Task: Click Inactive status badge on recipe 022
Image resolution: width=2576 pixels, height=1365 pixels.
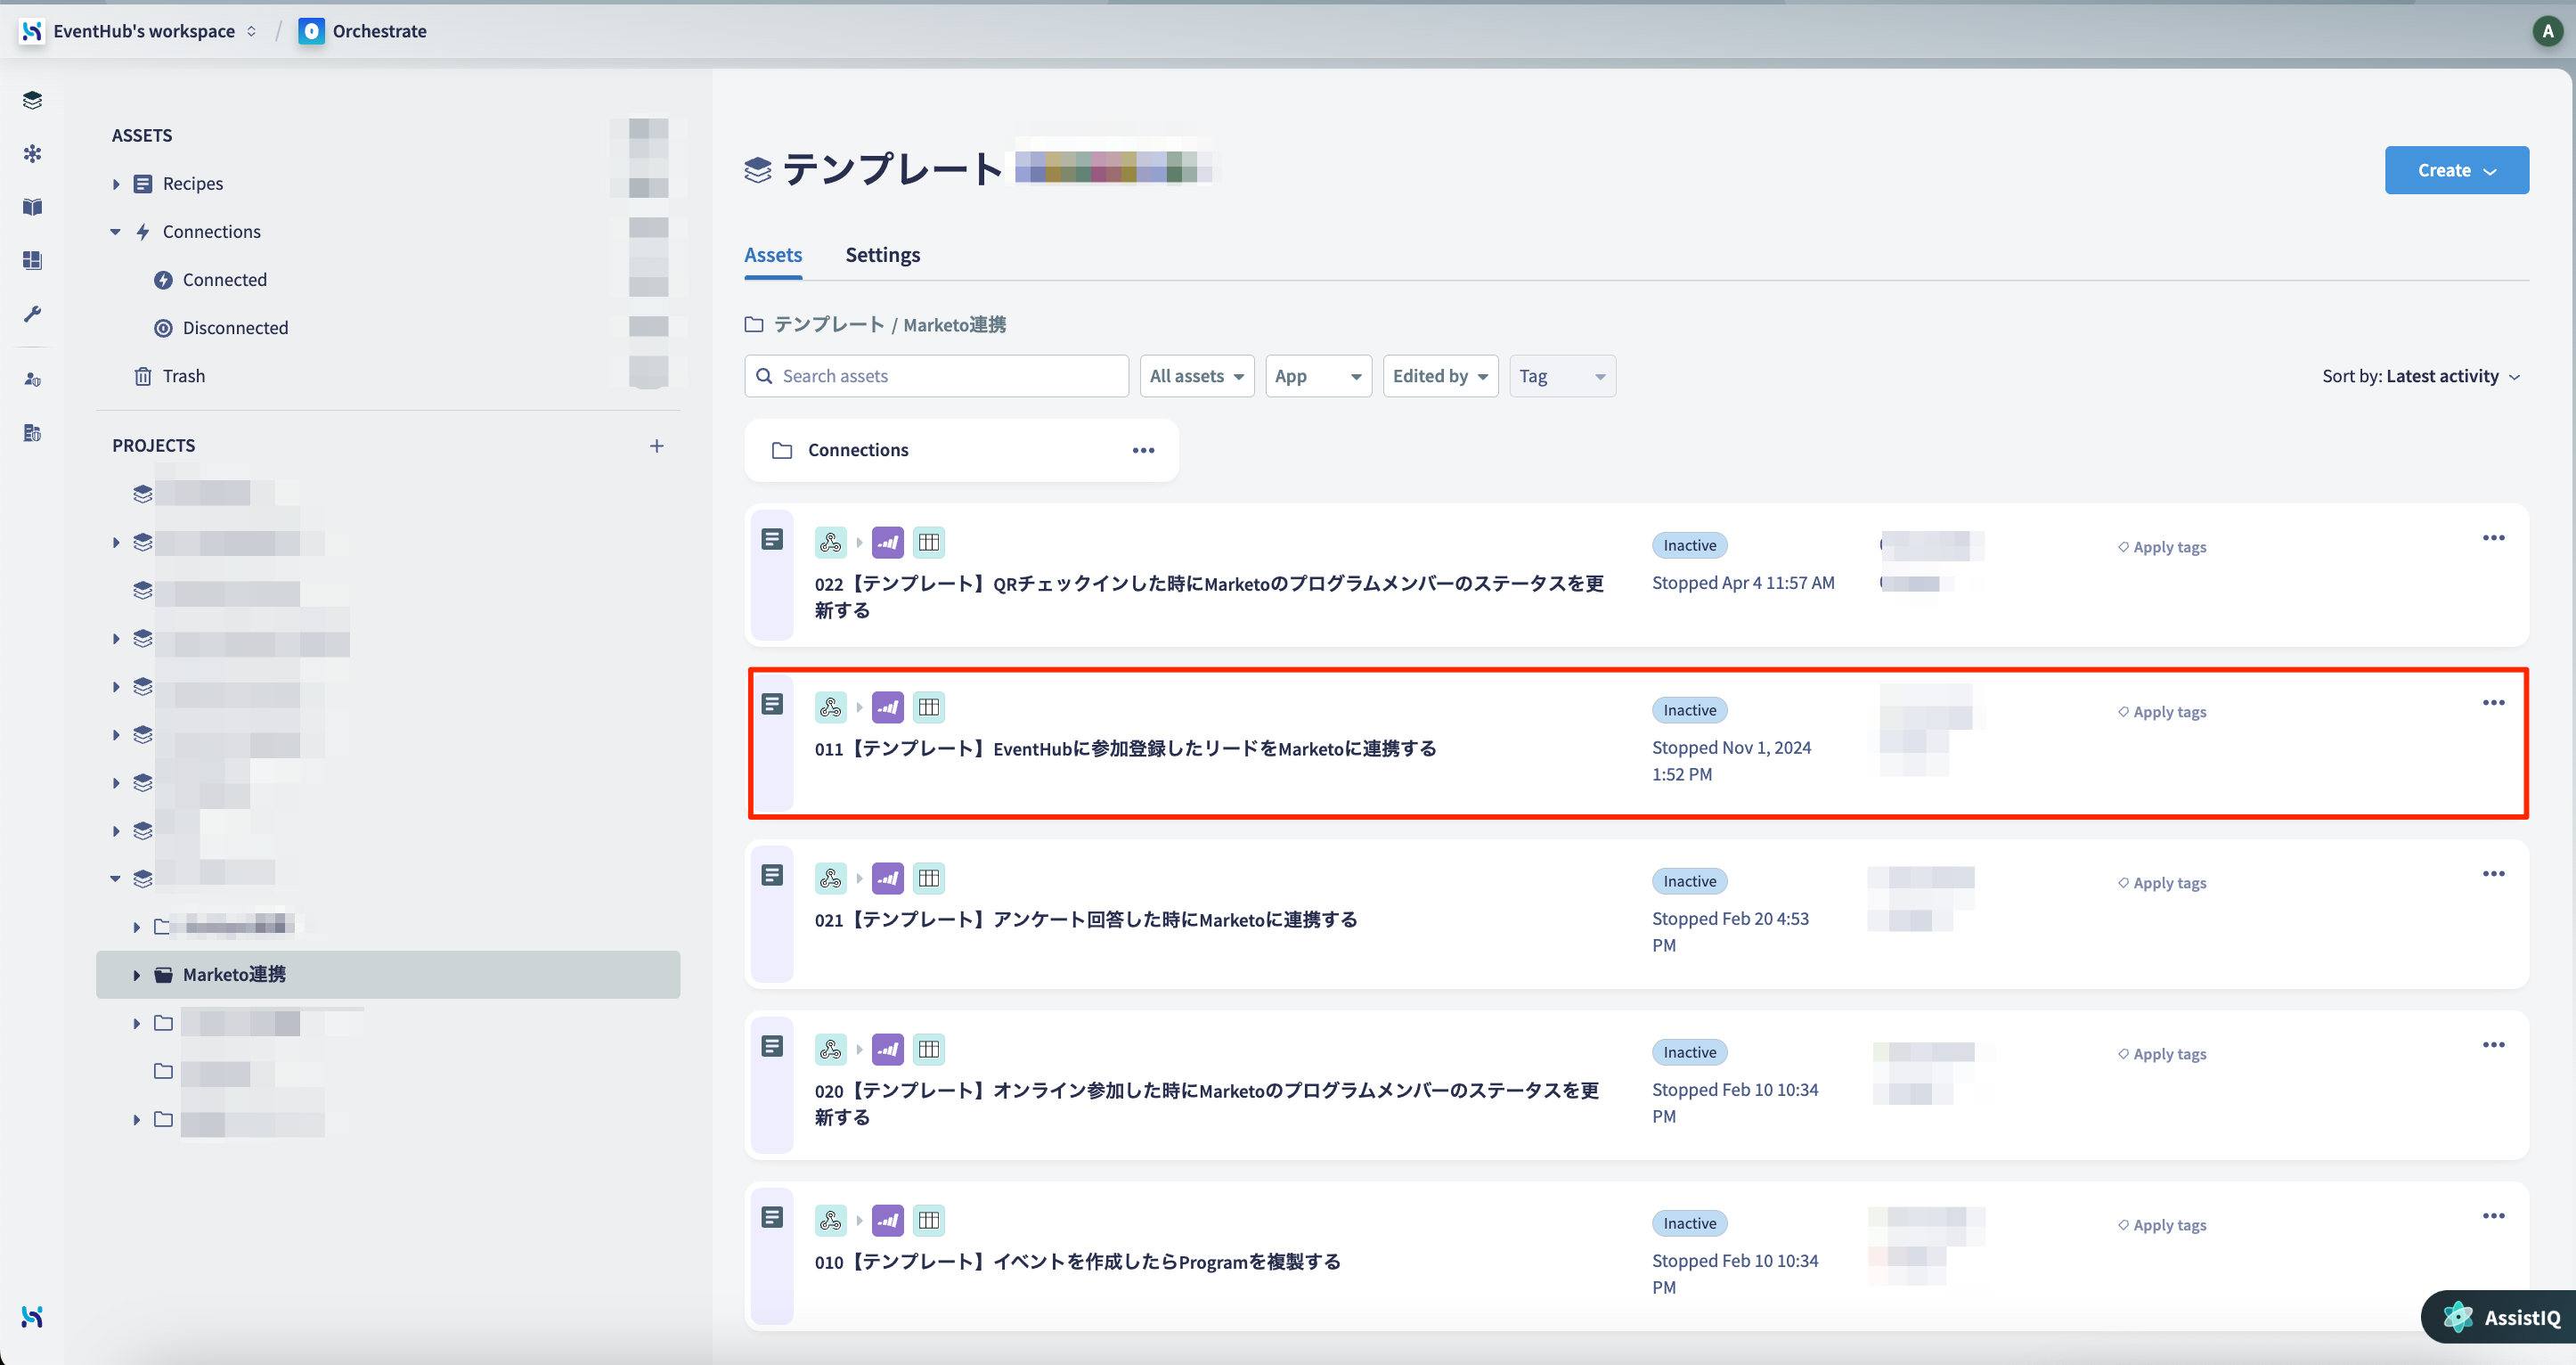Action: tap(1689, 546)
